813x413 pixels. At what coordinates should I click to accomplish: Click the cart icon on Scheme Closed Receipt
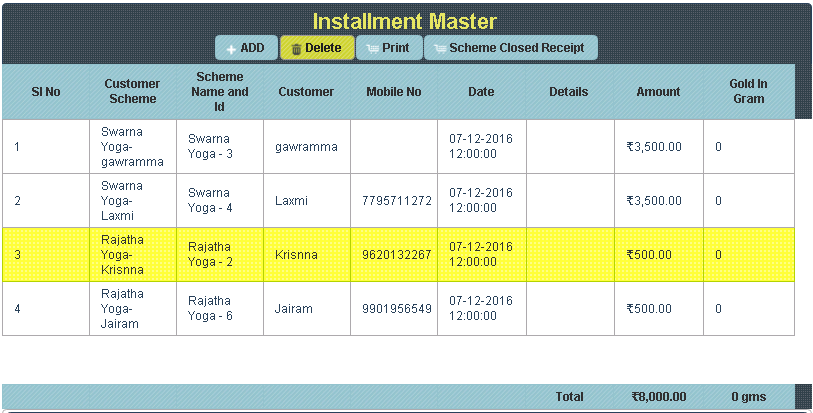point(440,49)
